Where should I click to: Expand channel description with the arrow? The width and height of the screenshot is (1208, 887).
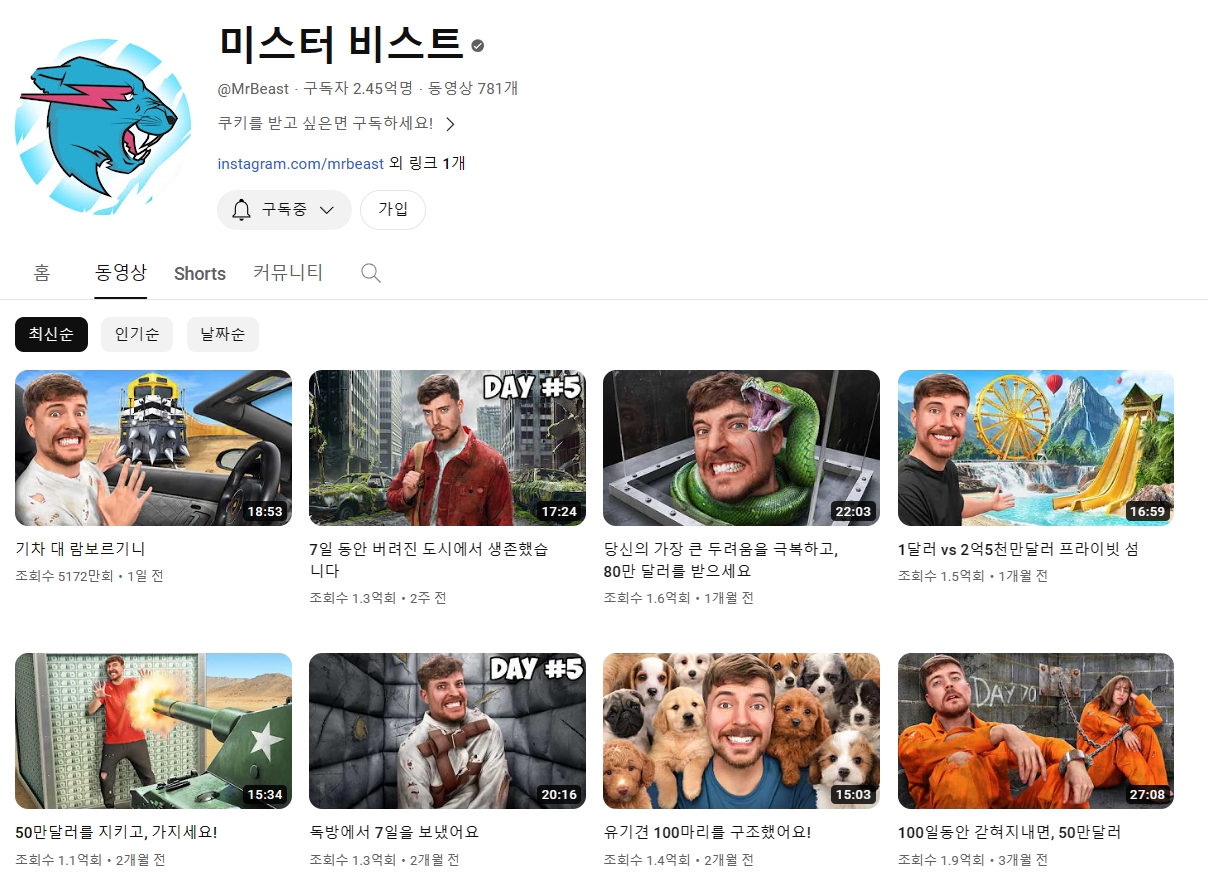pos(450,124)
